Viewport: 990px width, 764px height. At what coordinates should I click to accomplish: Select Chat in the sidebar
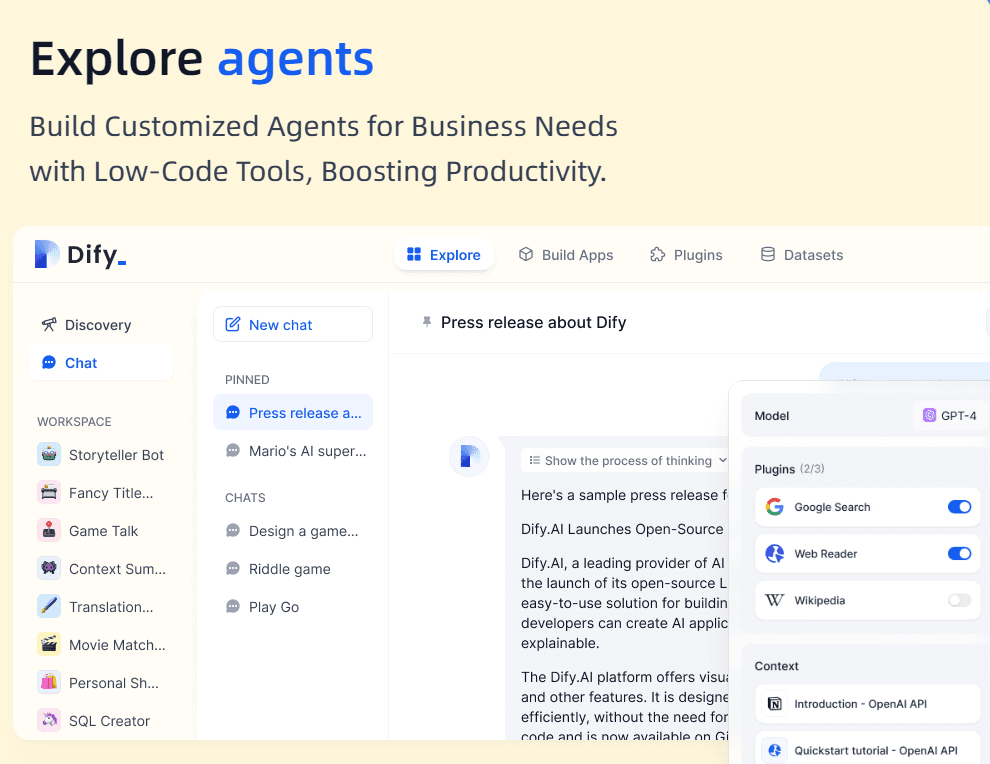tap(100, 363)
